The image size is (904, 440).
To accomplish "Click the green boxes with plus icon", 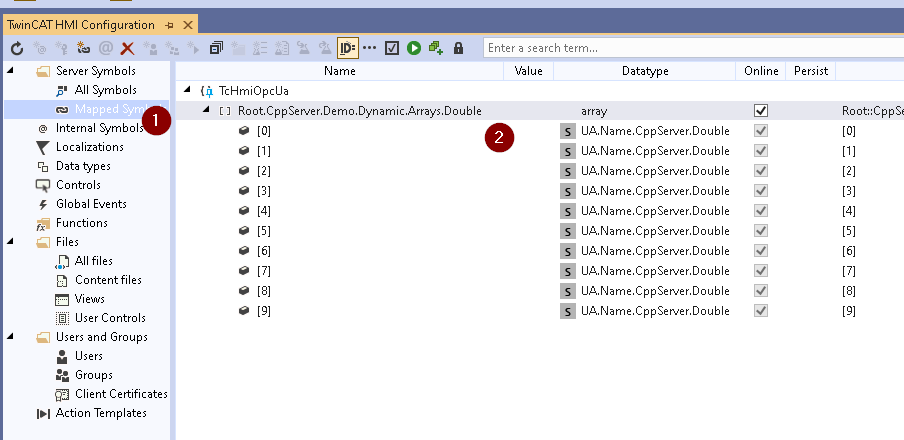I will 436,48.
